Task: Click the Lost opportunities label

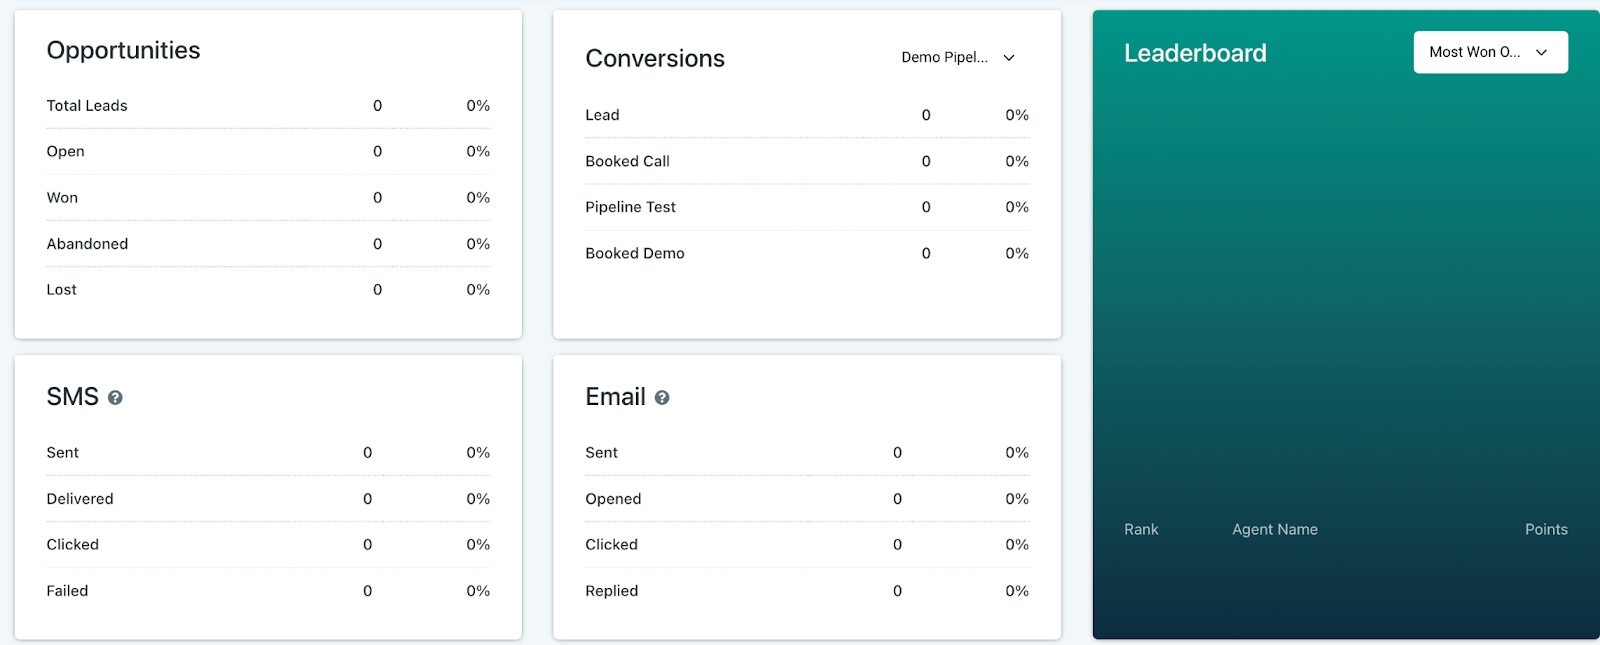Action: pyautogui.click(x=61, y=290)
